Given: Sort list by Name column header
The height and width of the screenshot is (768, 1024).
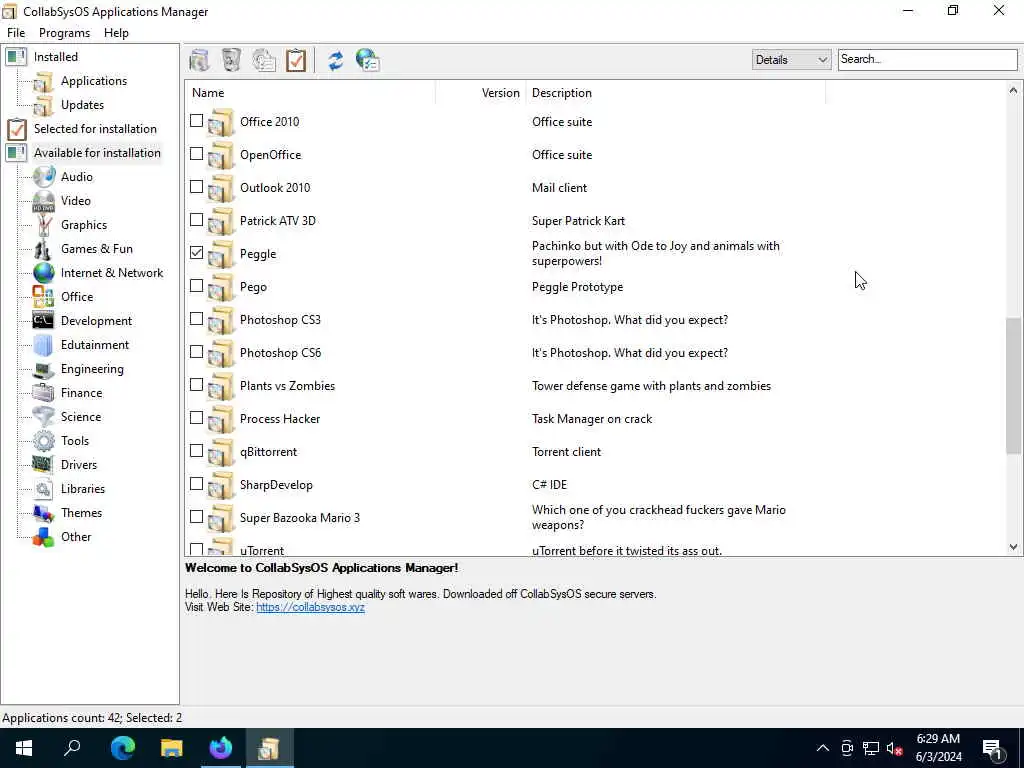Looking at the screenshot, I should (311, 93).
